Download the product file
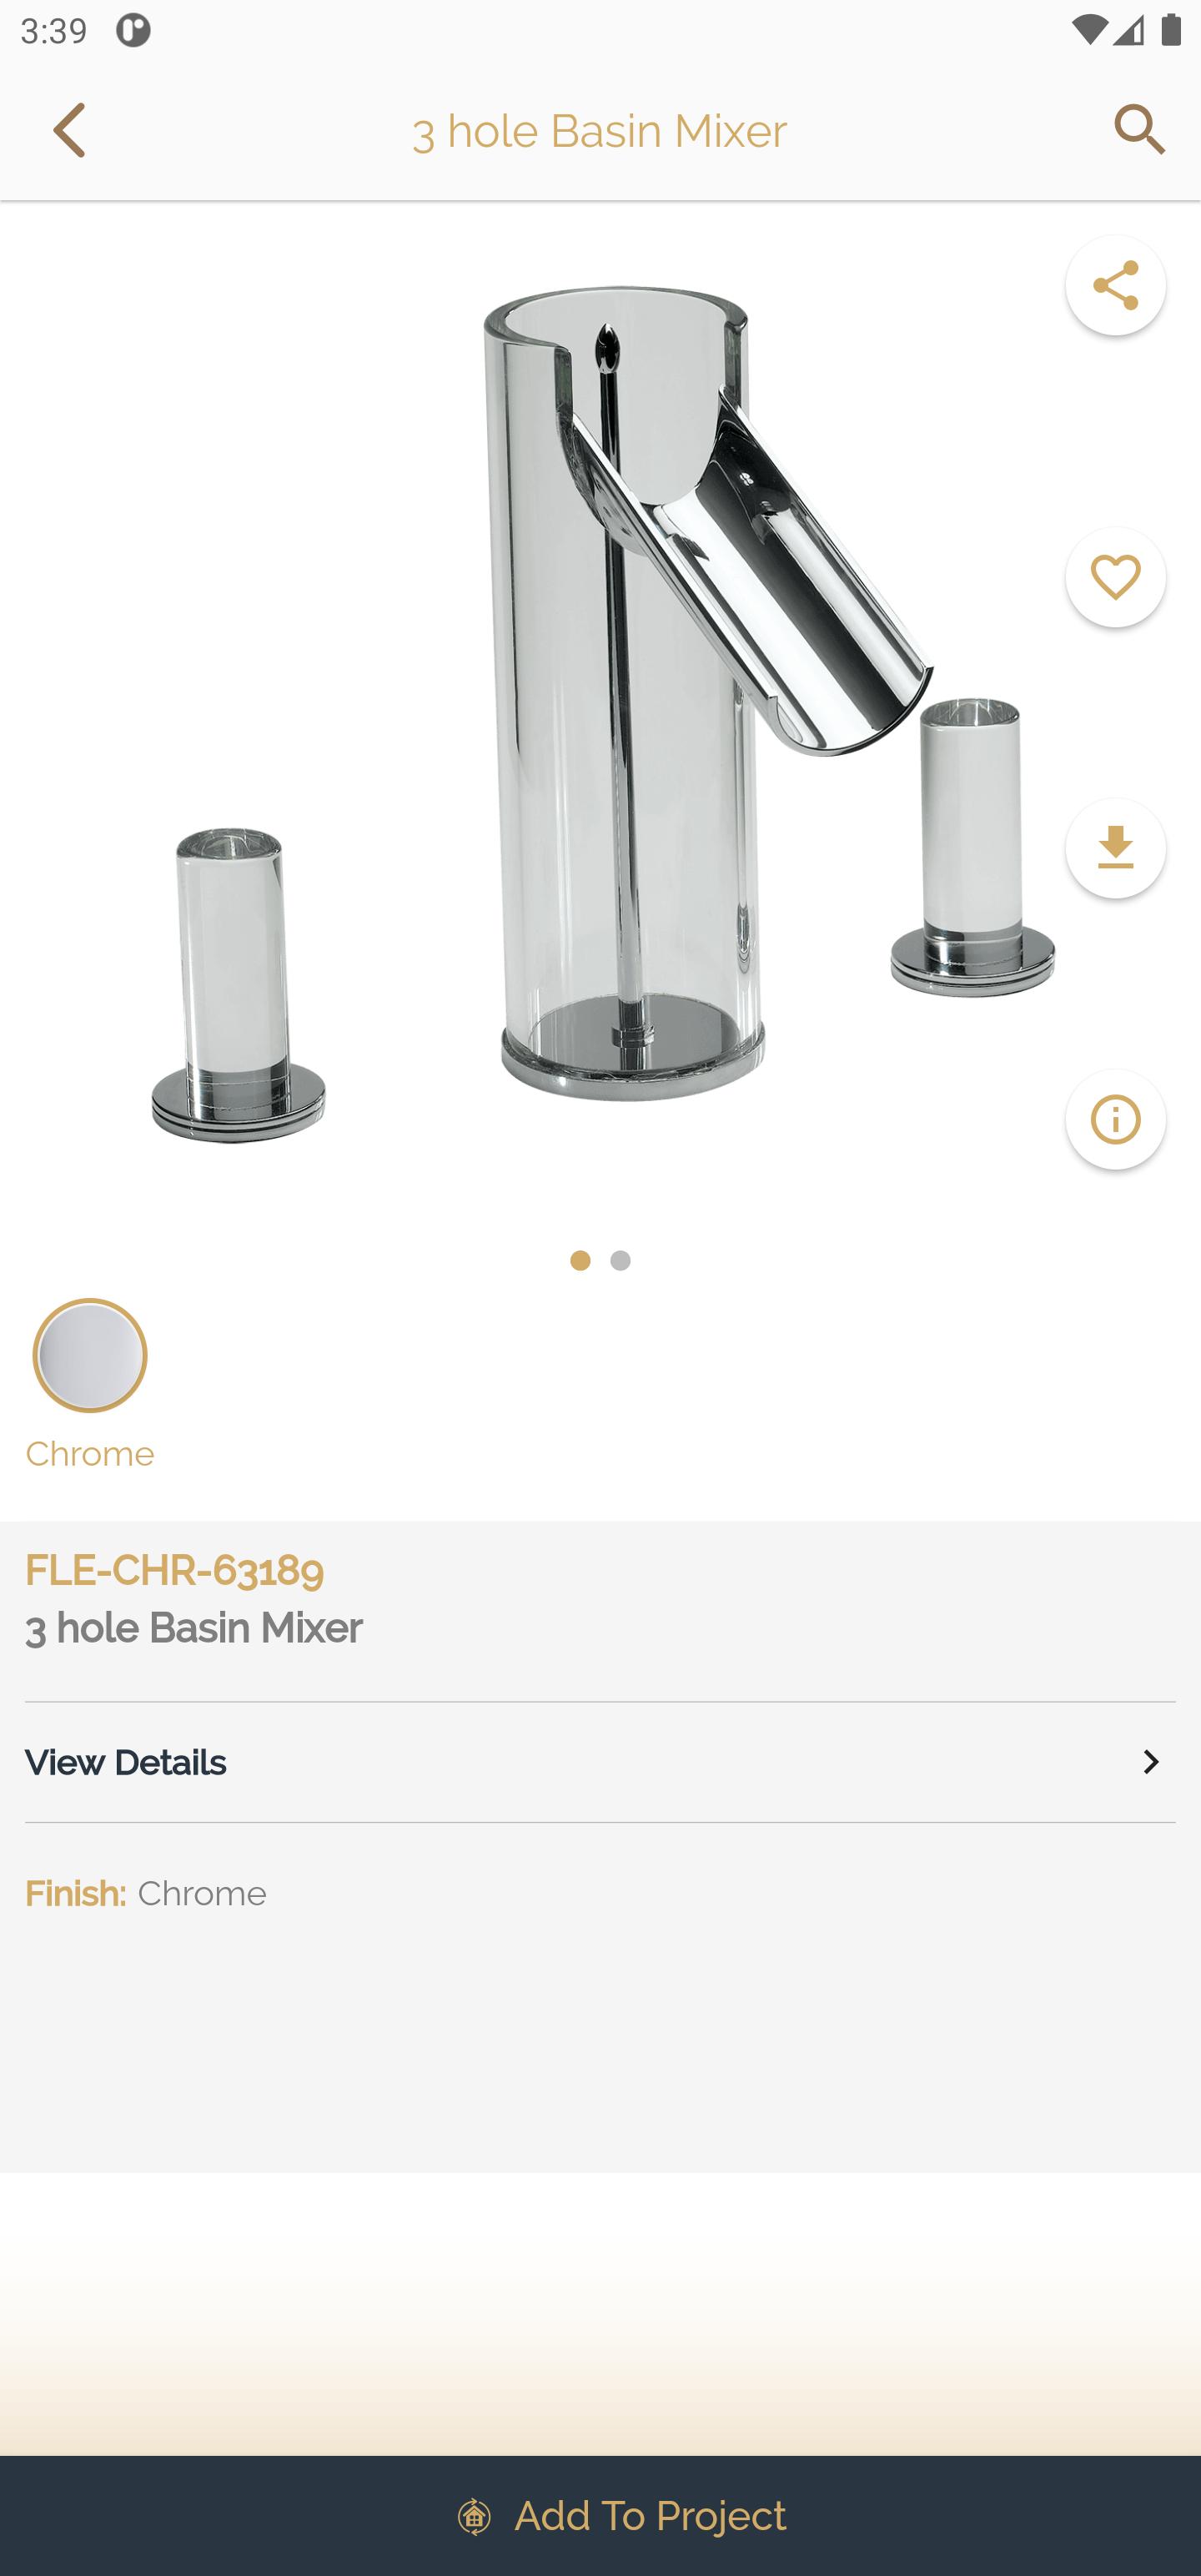 pos(1115,849)
